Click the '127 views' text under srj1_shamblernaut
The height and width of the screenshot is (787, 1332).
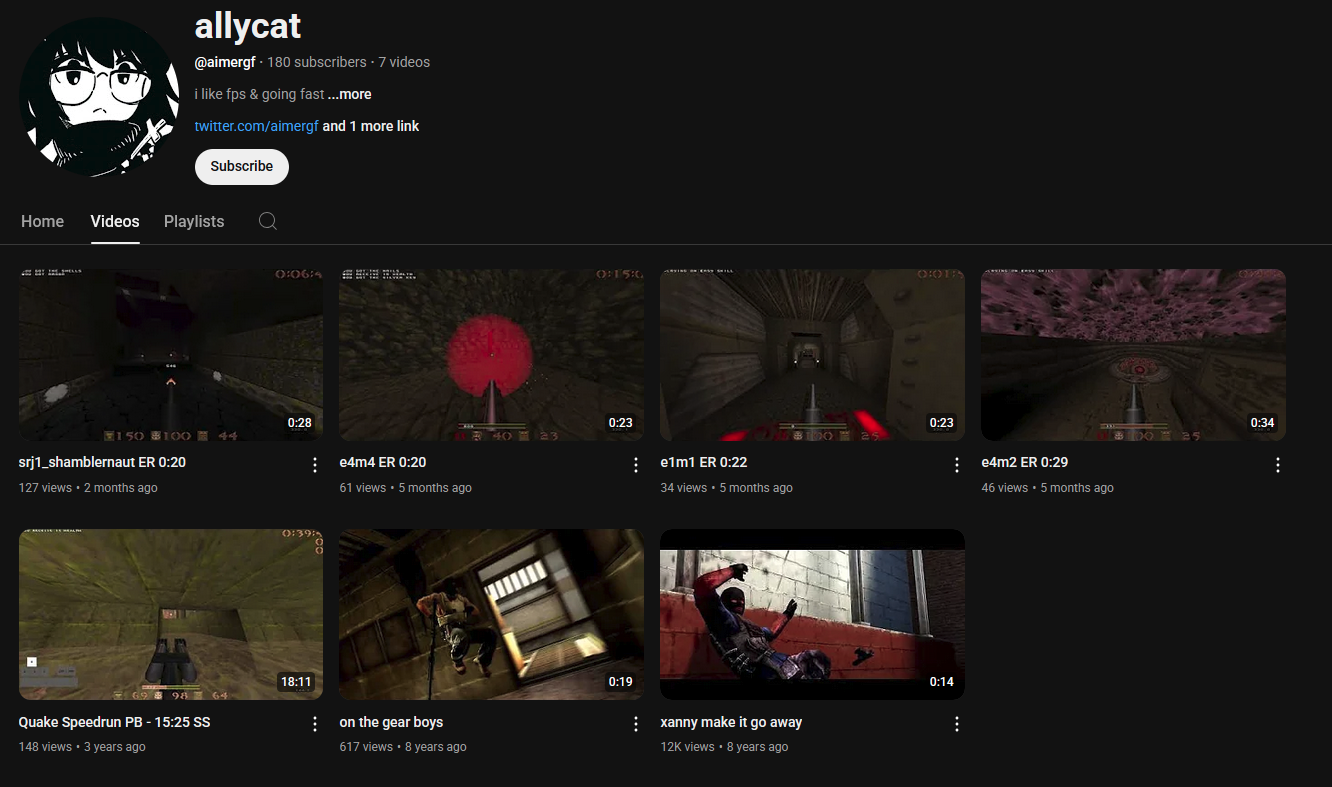(x=46, y=488)
